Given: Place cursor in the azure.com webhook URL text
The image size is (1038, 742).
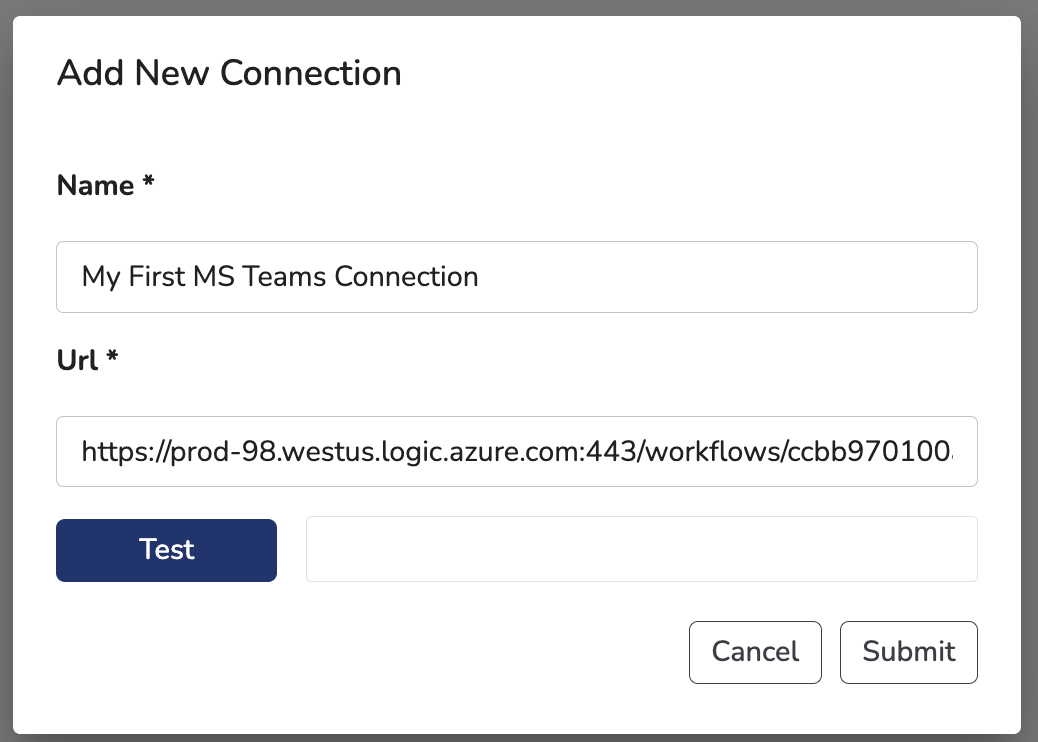Looking at the screenshot, I should [x=516, y=451].
